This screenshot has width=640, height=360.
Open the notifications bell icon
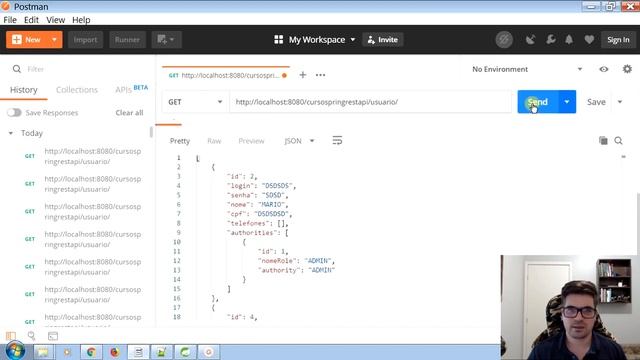tap(569, 40)
